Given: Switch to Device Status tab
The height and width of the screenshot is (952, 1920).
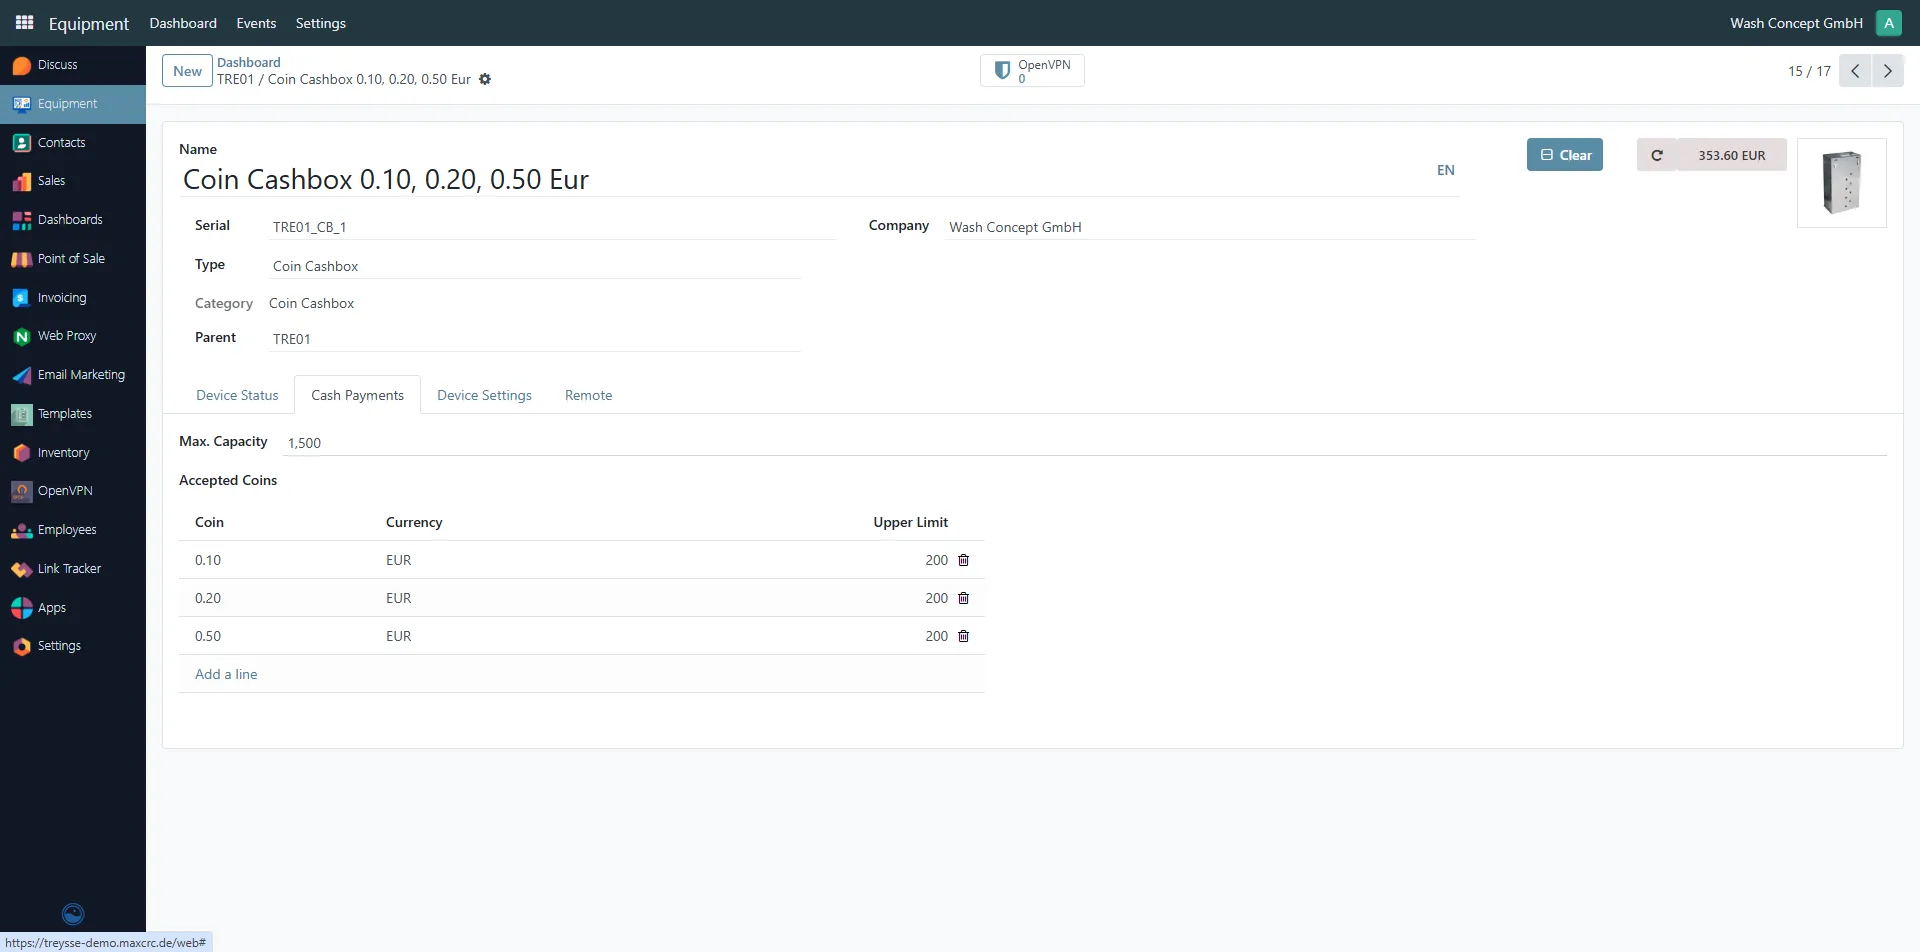Looking at the screenshot, I should (237, 395).
